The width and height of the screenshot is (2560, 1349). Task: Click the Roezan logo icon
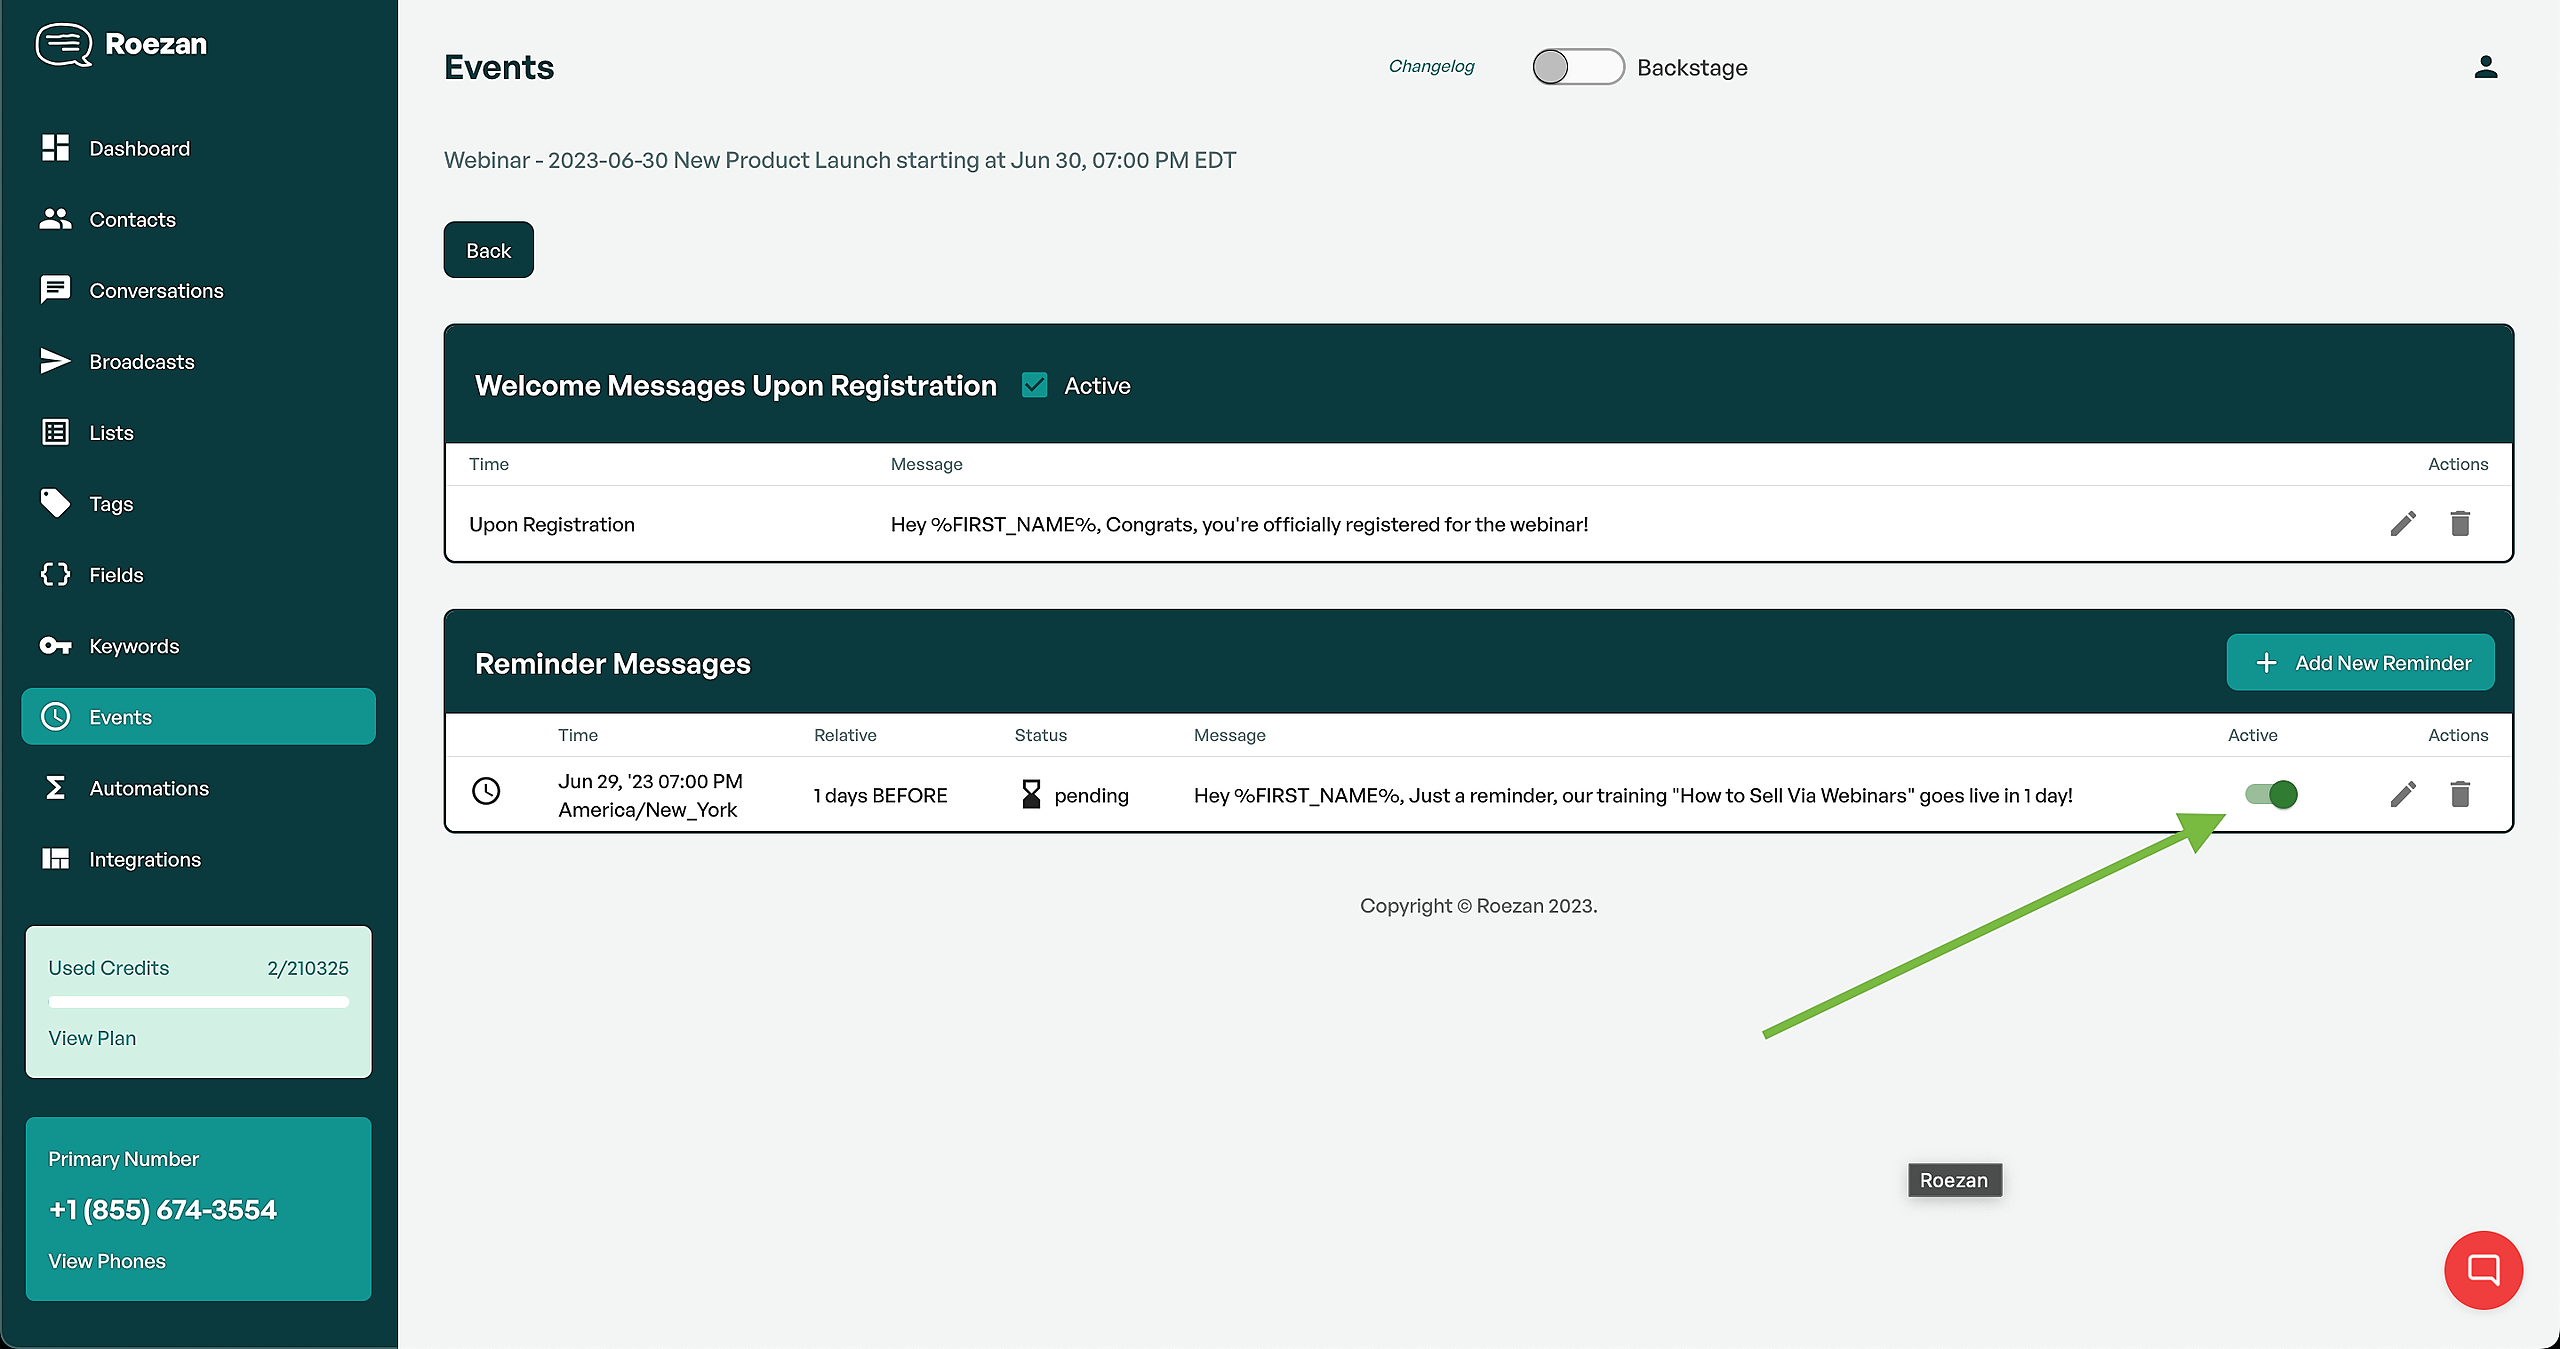pos(63,44)
